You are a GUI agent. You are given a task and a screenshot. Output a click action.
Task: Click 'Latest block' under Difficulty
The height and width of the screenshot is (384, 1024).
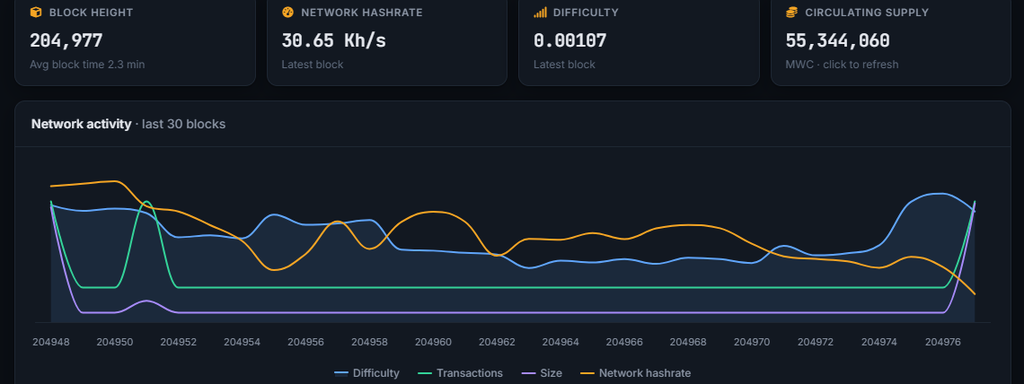[564, 65]
